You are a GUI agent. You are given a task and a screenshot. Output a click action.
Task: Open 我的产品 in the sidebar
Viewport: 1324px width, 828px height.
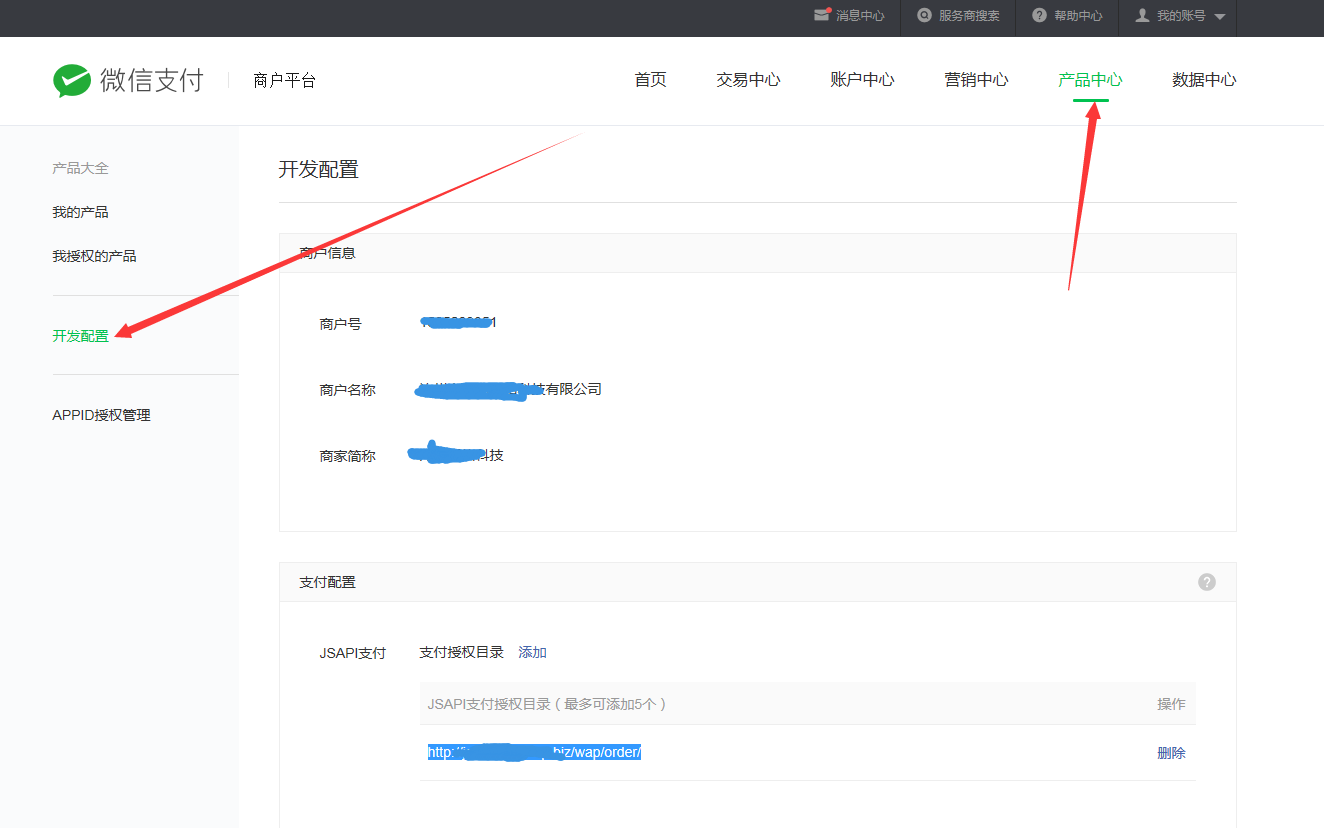(80, 212)
